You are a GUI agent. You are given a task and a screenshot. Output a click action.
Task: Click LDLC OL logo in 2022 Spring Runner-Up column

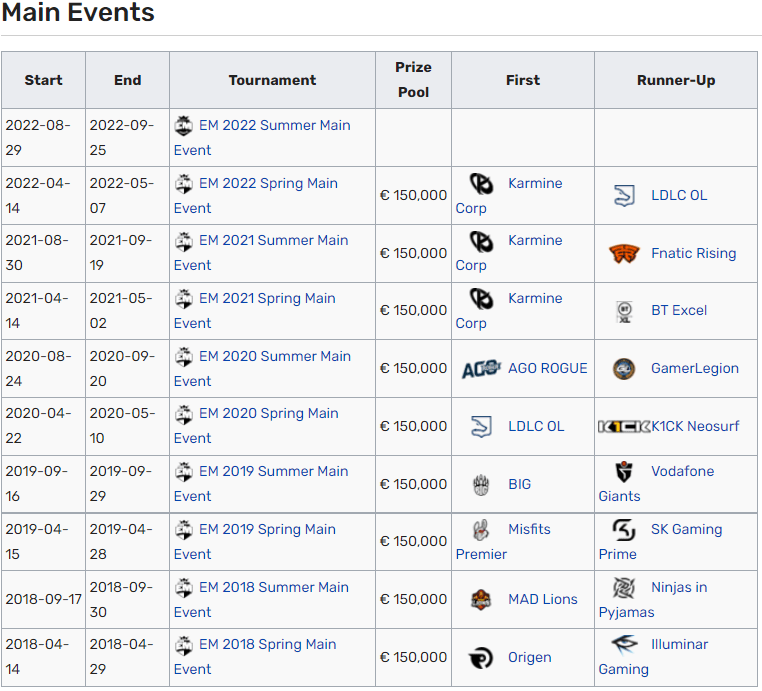[624, 196]
